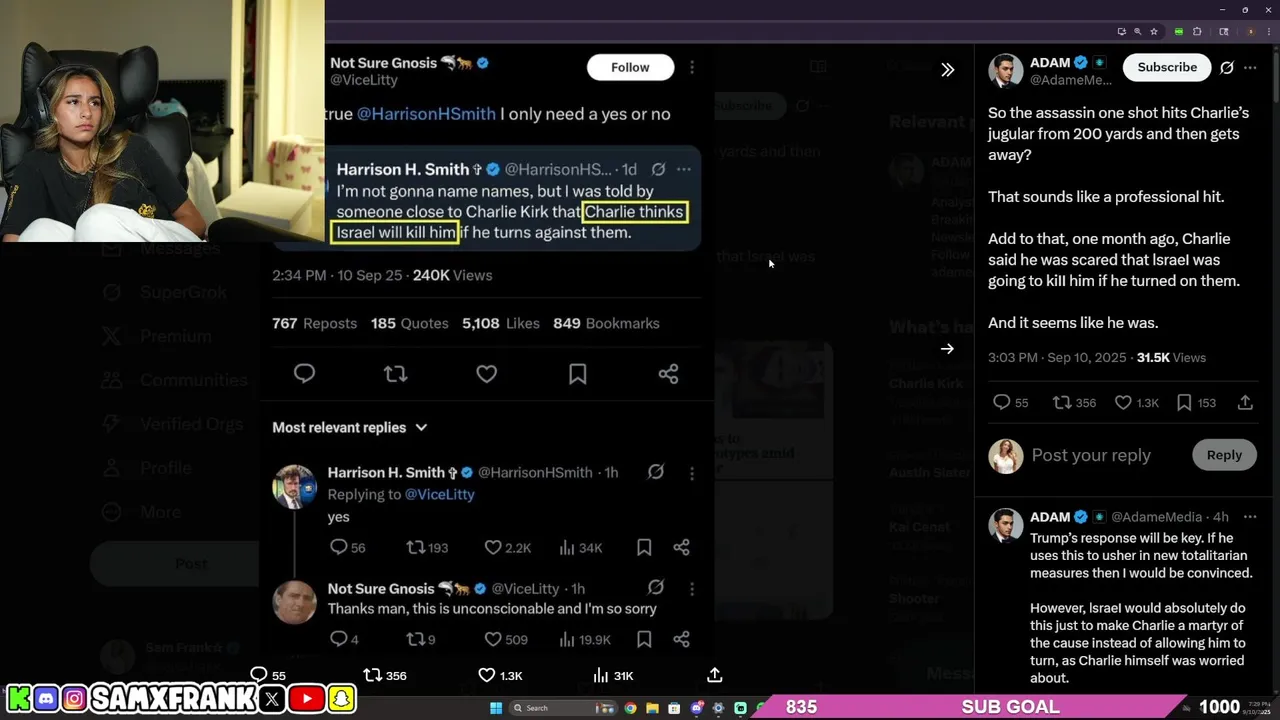
Task: View analytics 34K on Harrison's reply
Action: click(x=580, y=548)
